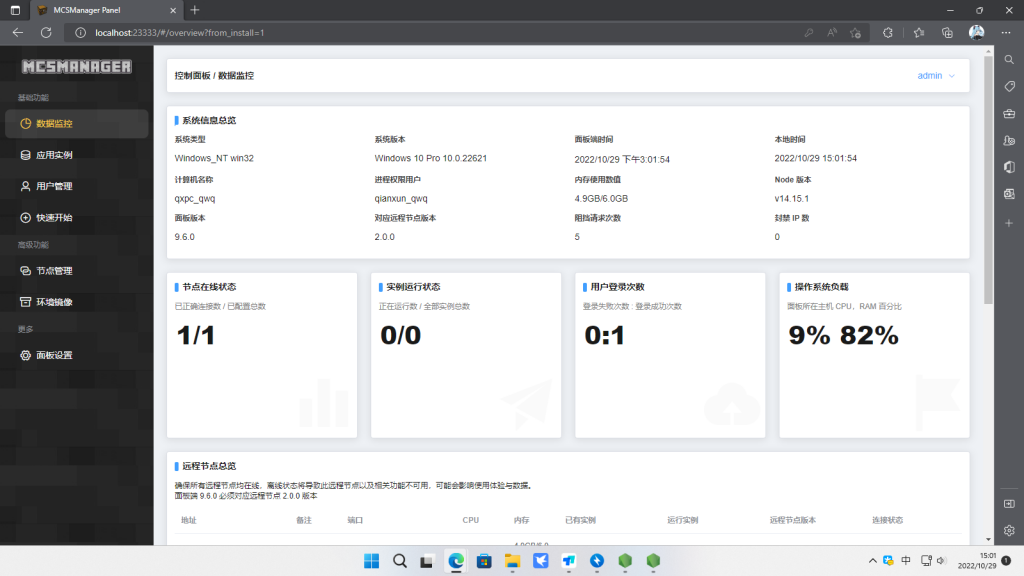
Task: Open the Windows Start menu
Action: [372, 561]
